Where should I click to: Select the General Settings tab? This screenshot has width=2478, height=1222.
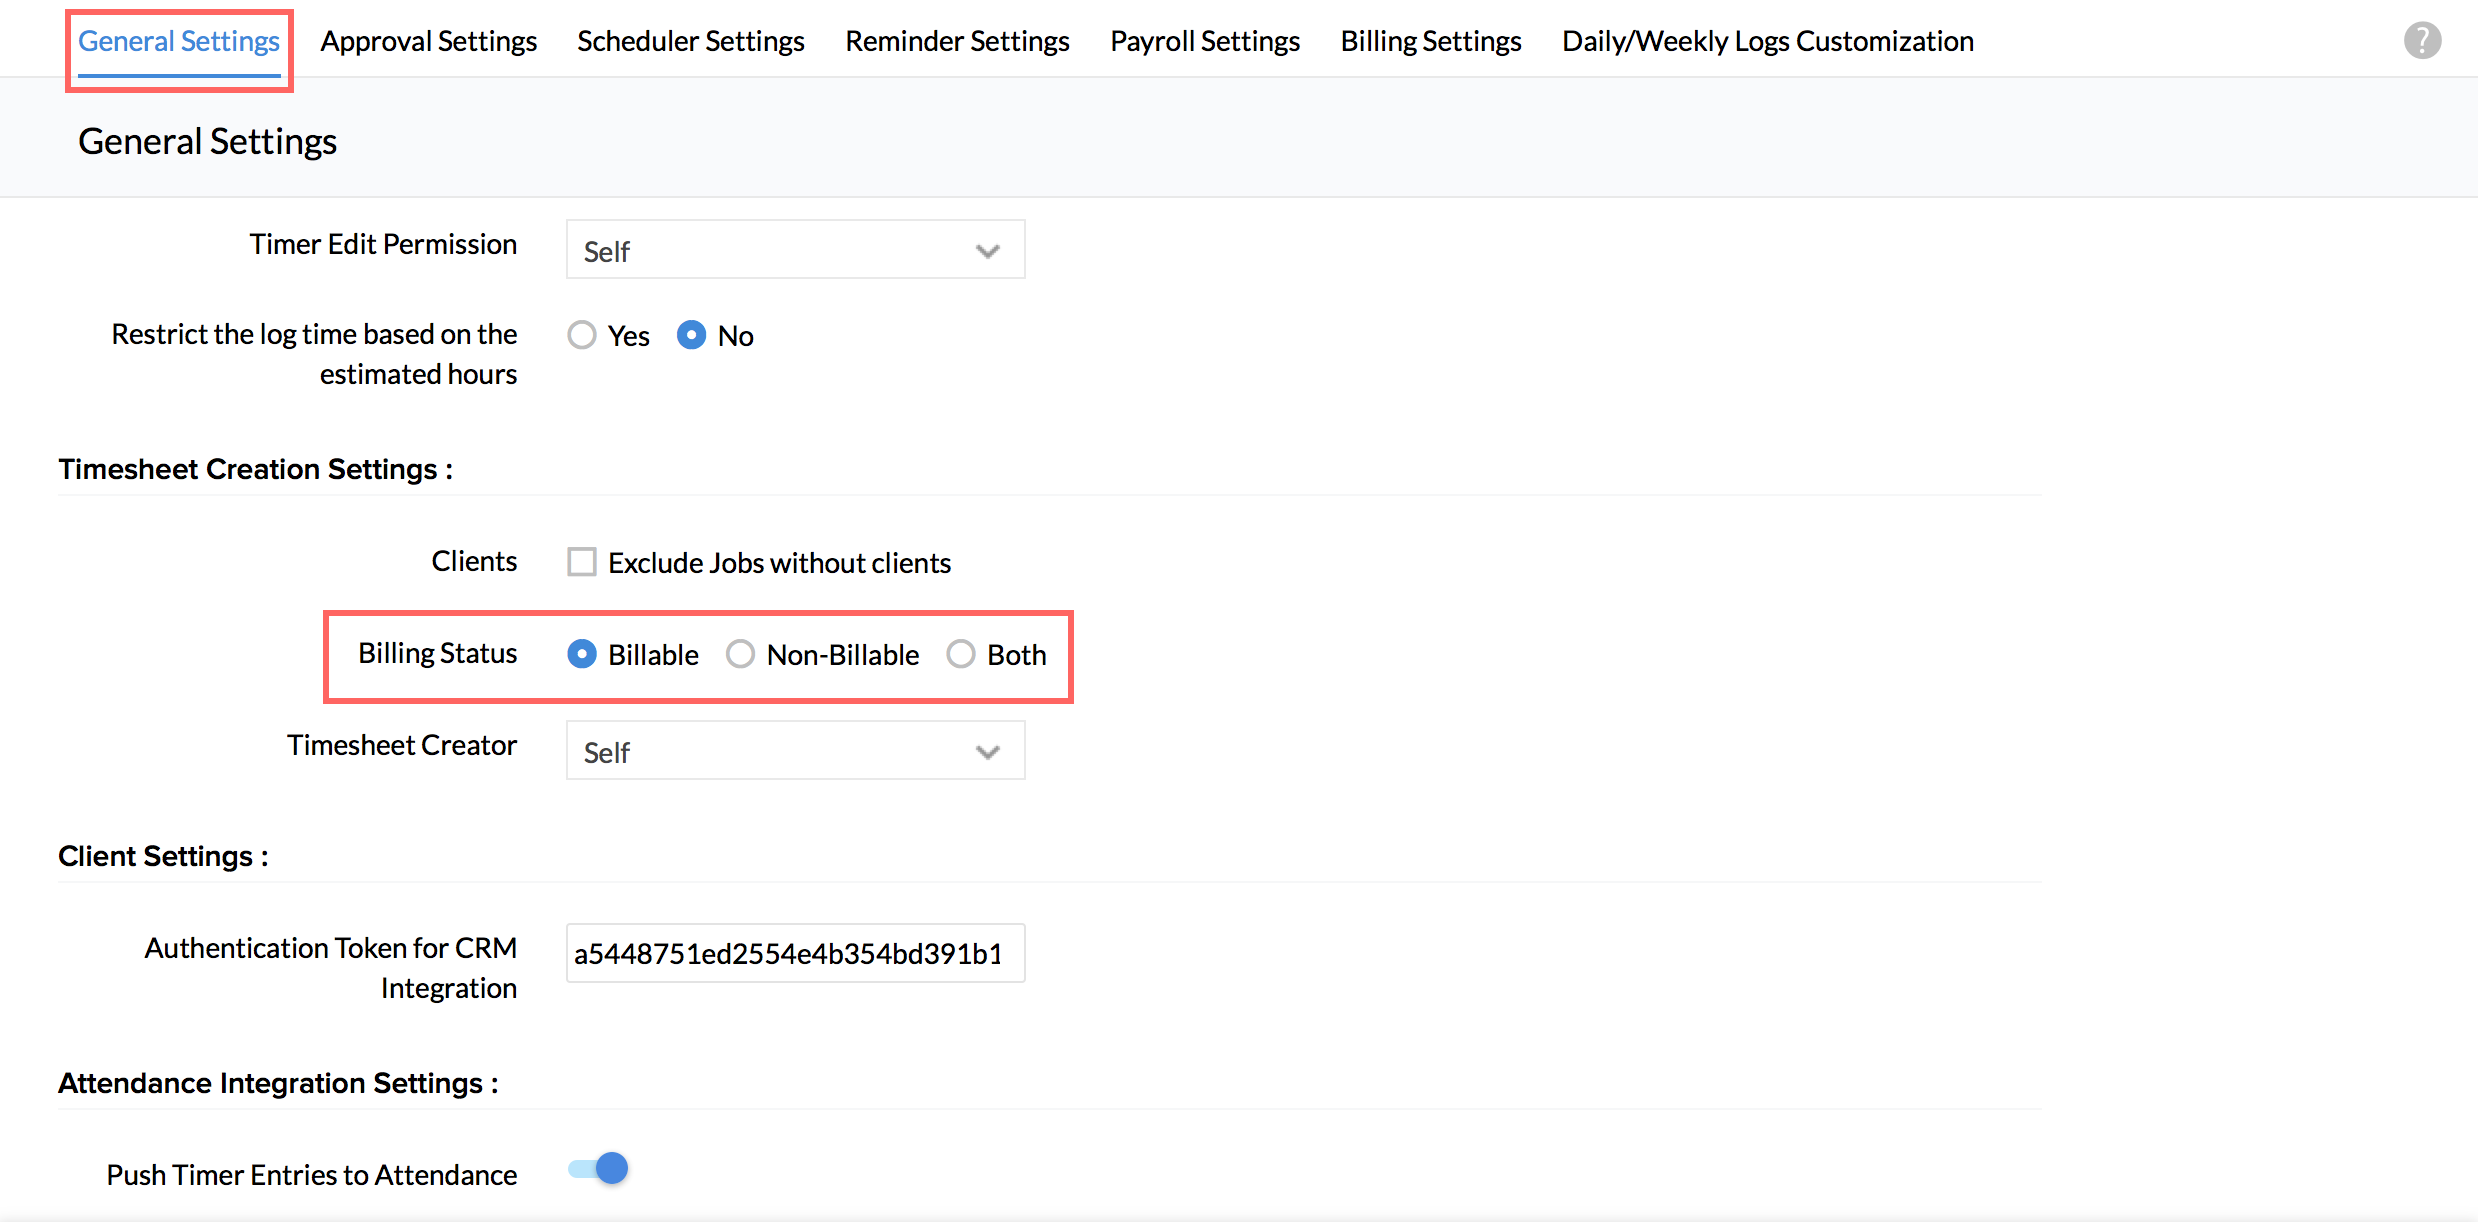click(179, 41)
